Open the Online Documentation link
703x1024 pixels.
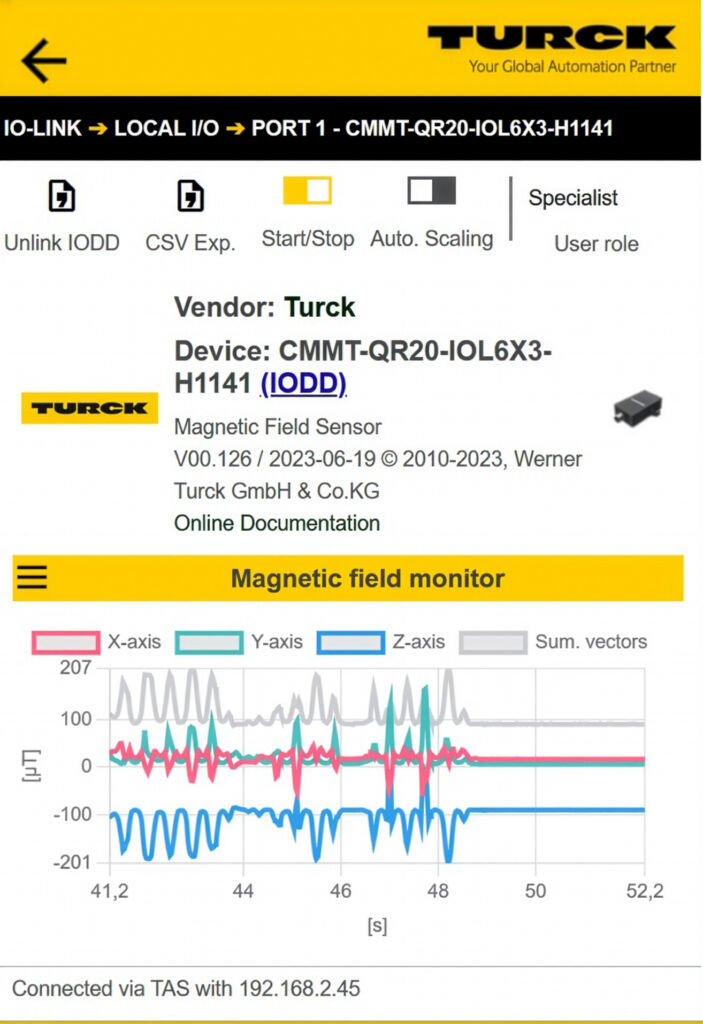pyautogui.click(x=277, y=523)
